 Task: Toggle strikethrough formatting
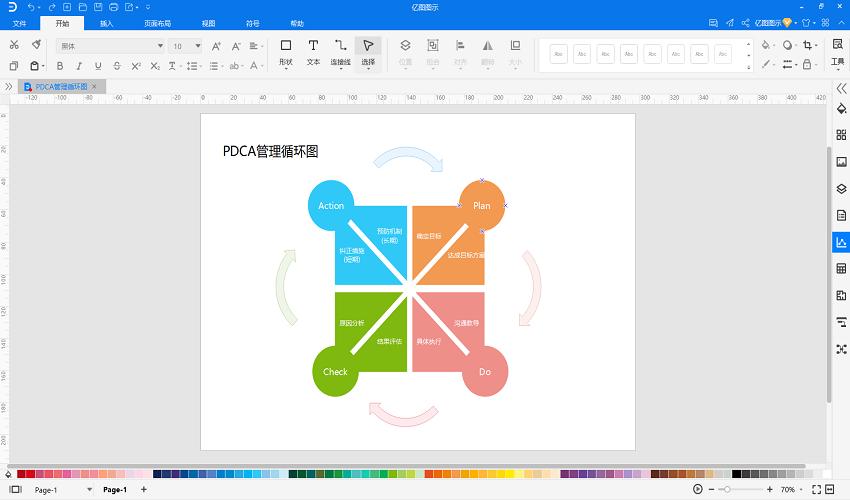pyautogui.click(x=117, y=66)
